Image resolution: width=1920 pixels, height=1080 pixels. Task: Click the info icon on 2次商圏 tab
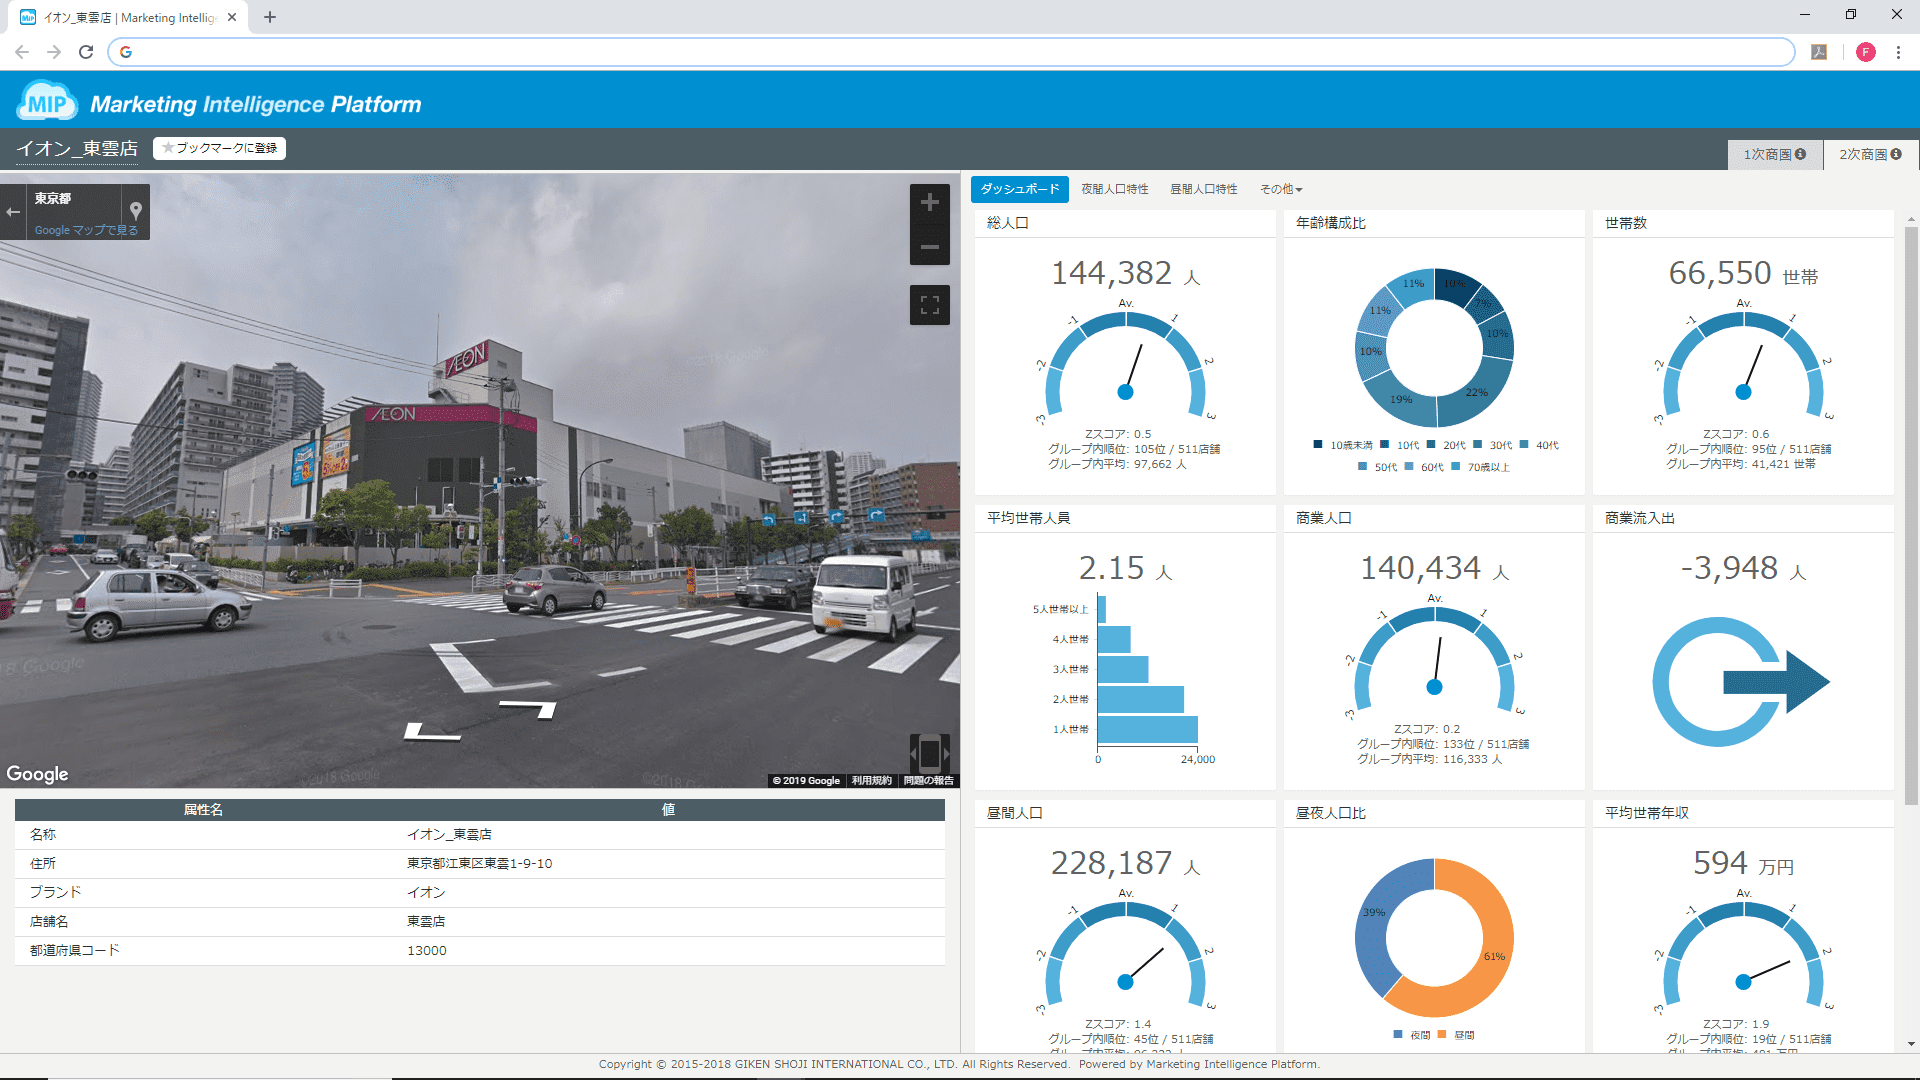(1896, 154)
